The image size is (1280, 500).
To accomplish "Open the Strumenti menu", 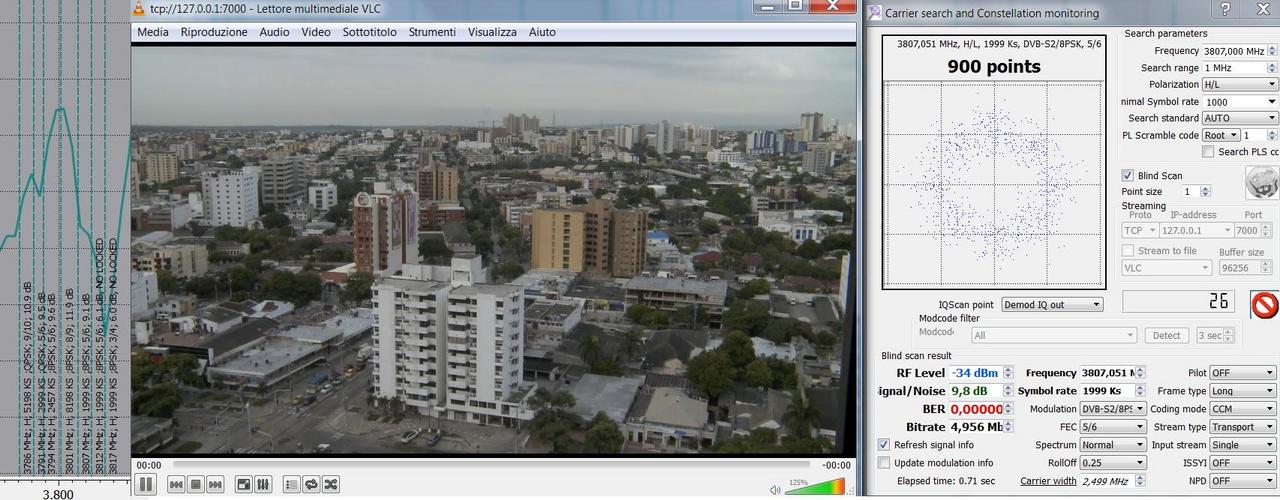I will click(x=432, y=32).
